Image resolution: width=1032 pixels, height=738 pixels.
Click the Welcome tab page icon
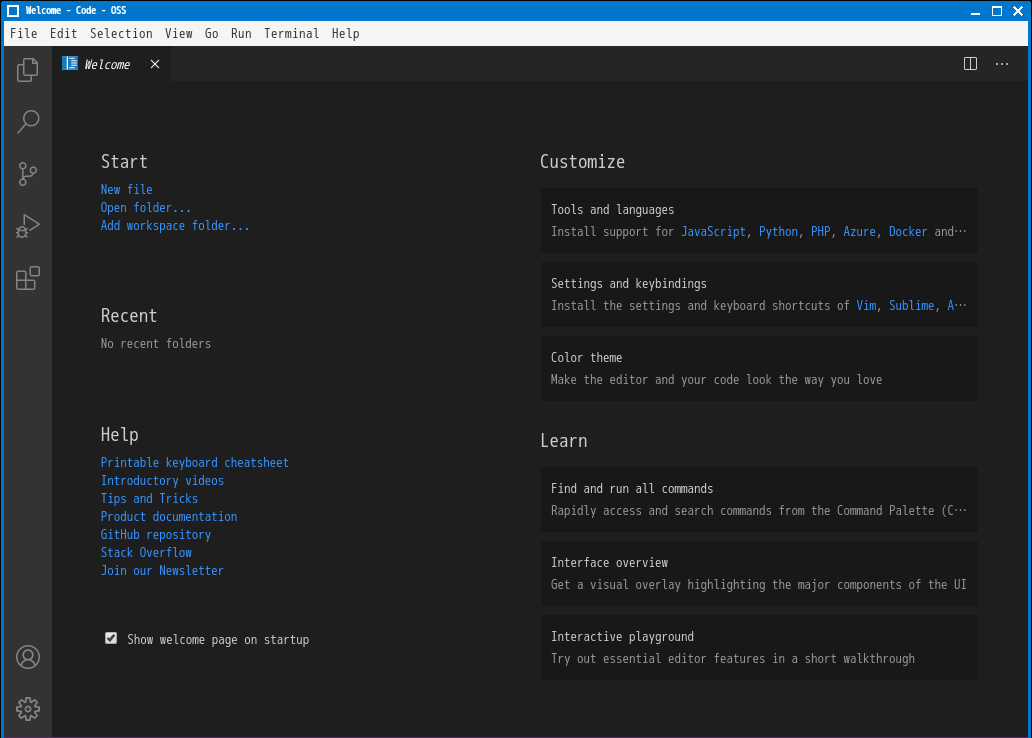(x=70, y=63)
